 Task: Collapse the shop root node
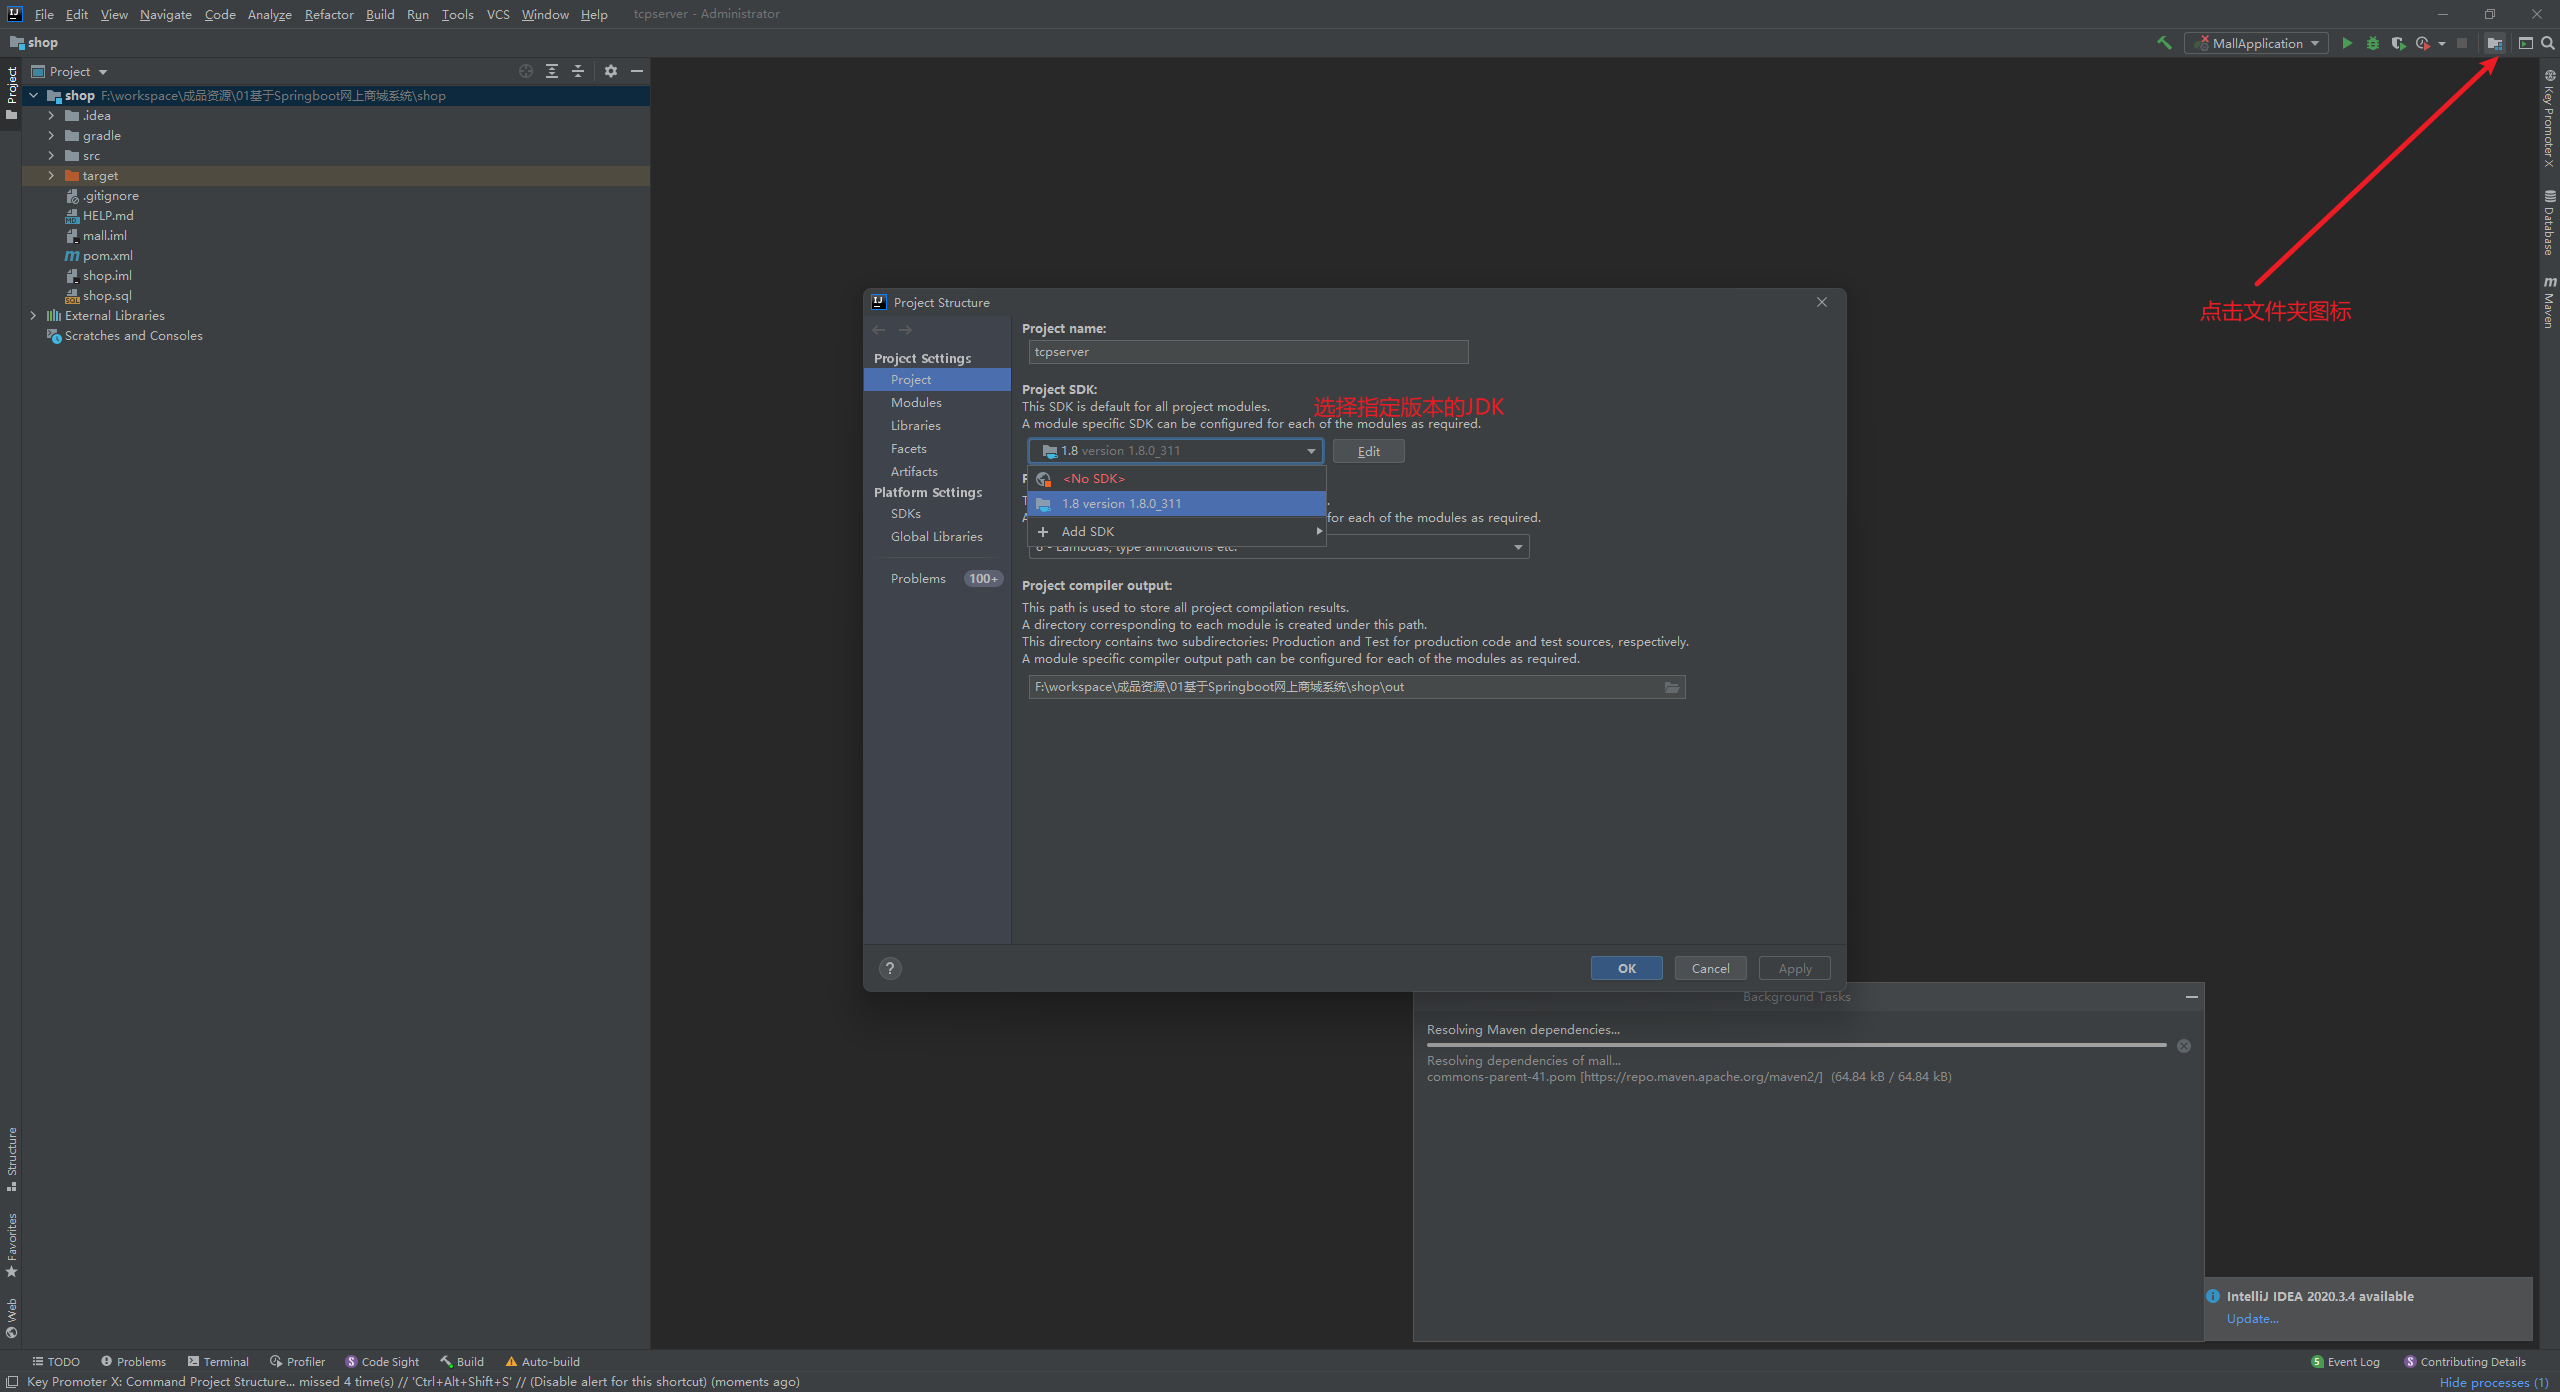[x=33, y=96]
